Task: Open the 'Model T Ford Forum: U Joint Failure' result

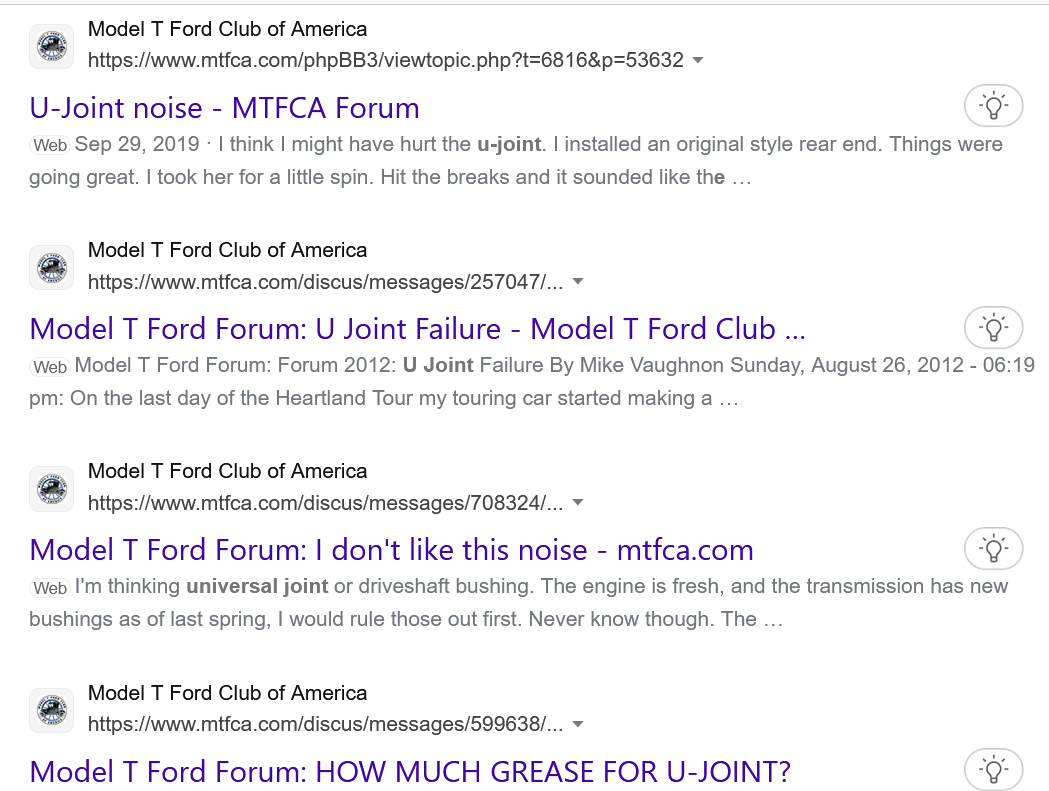Action: [x=417, y=329]
